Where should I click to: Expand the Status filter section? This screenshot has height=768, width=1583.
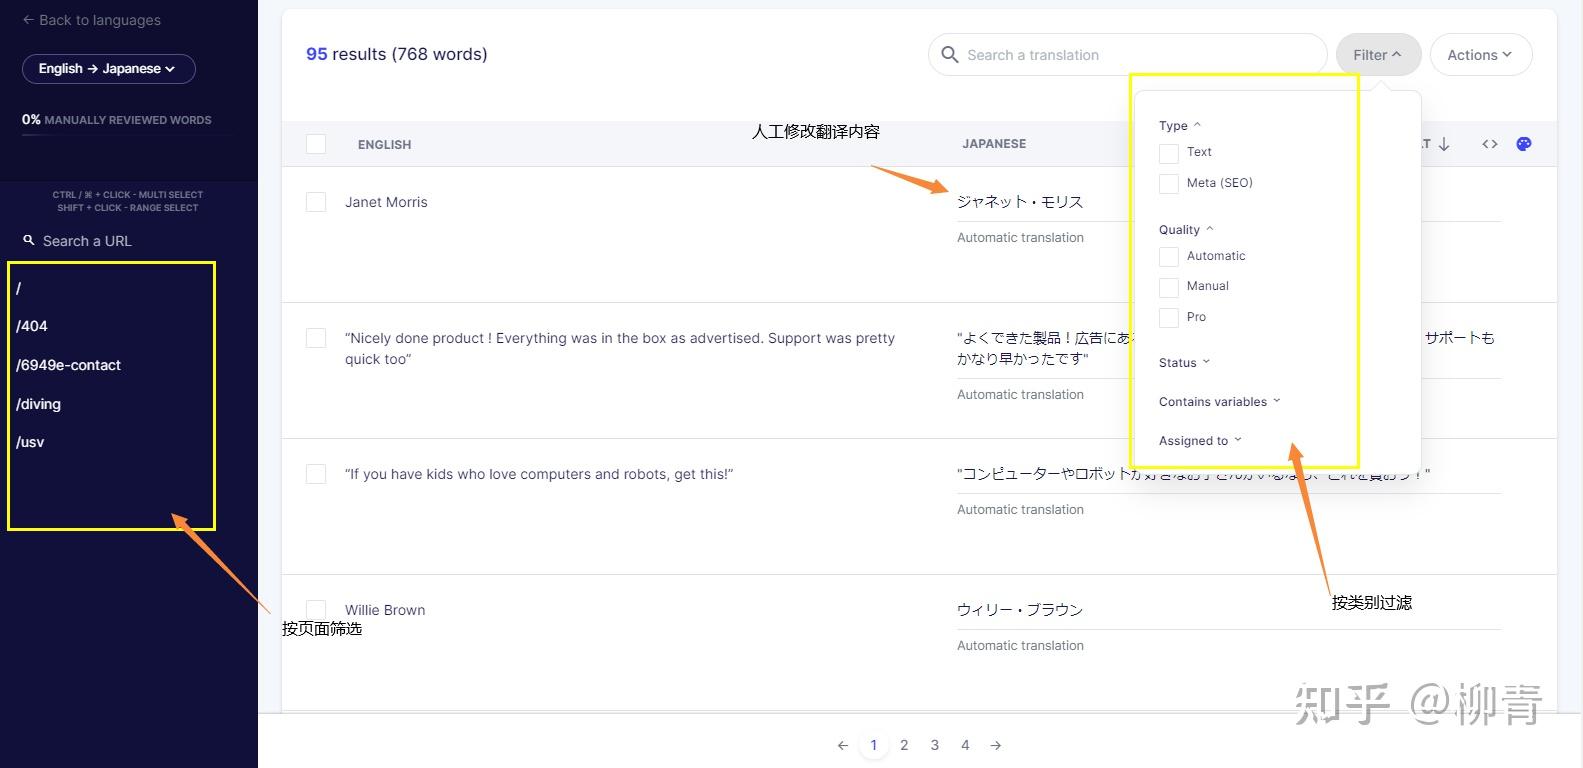pyautogui.click(x=1184, y=363)
